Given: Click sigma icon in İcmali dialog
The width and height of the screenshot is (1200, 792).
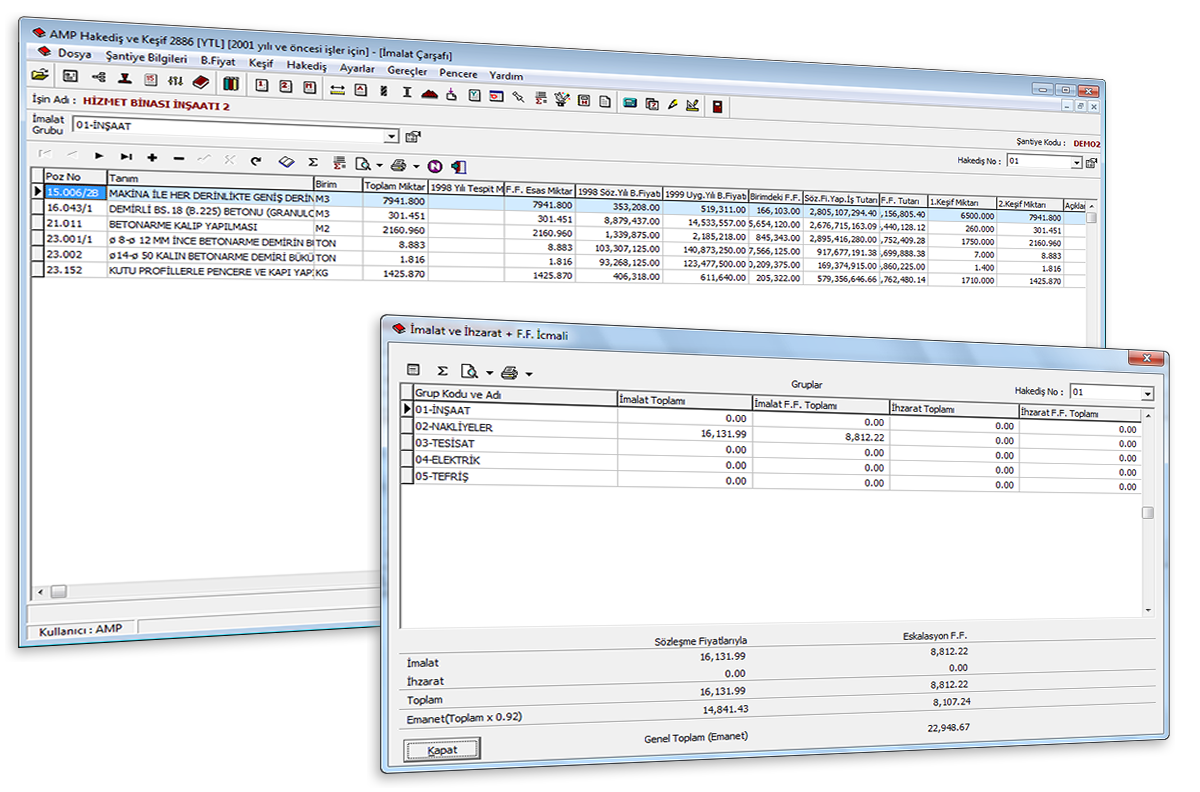Looking at the screenshot, I should (442, 371).
